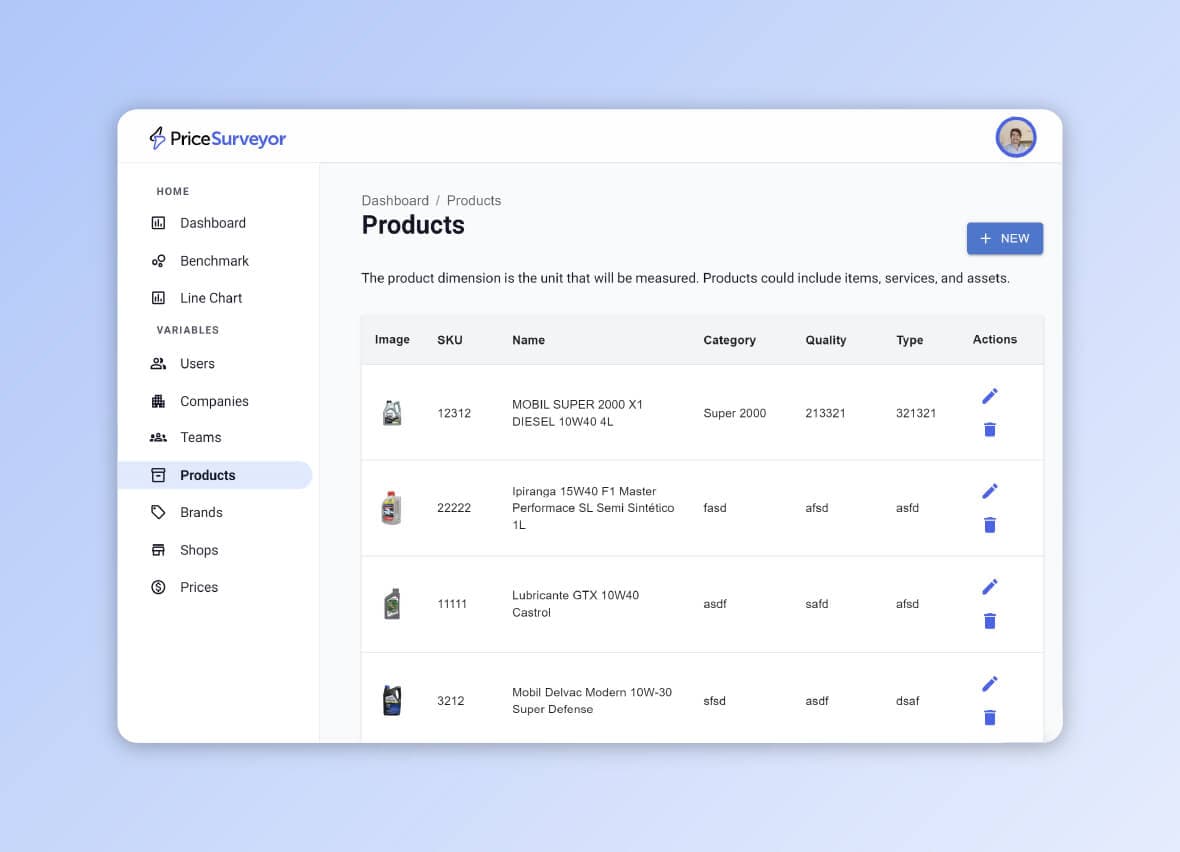Screen dimensions: 1180x852
Task: Click the Type column header
Action: click(909, 340)
